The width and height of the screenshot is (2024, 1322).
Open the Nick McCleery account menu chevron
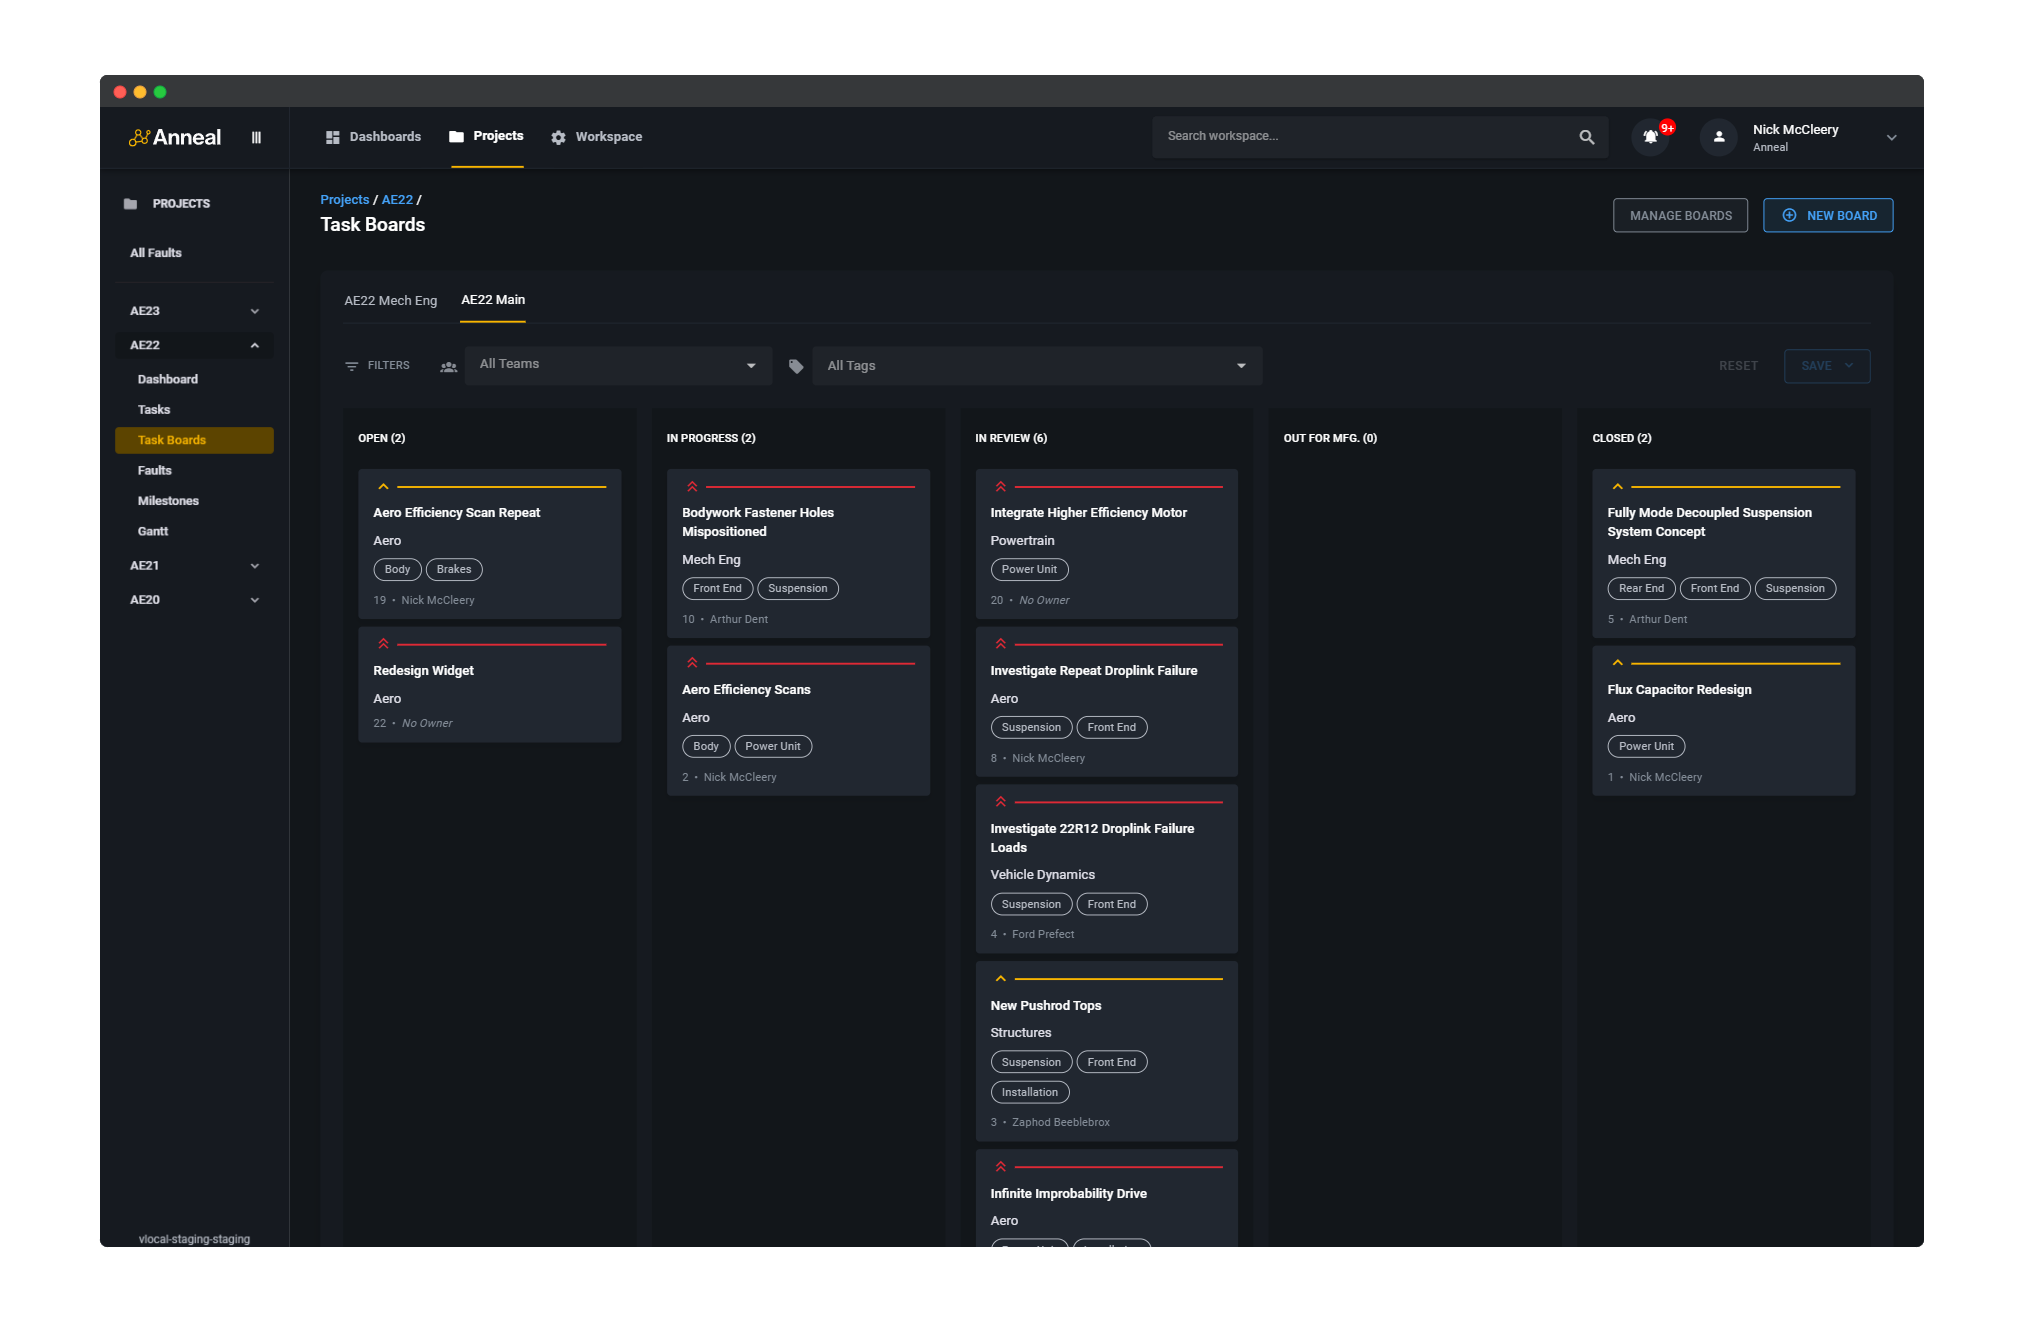tap(1891, 137)
